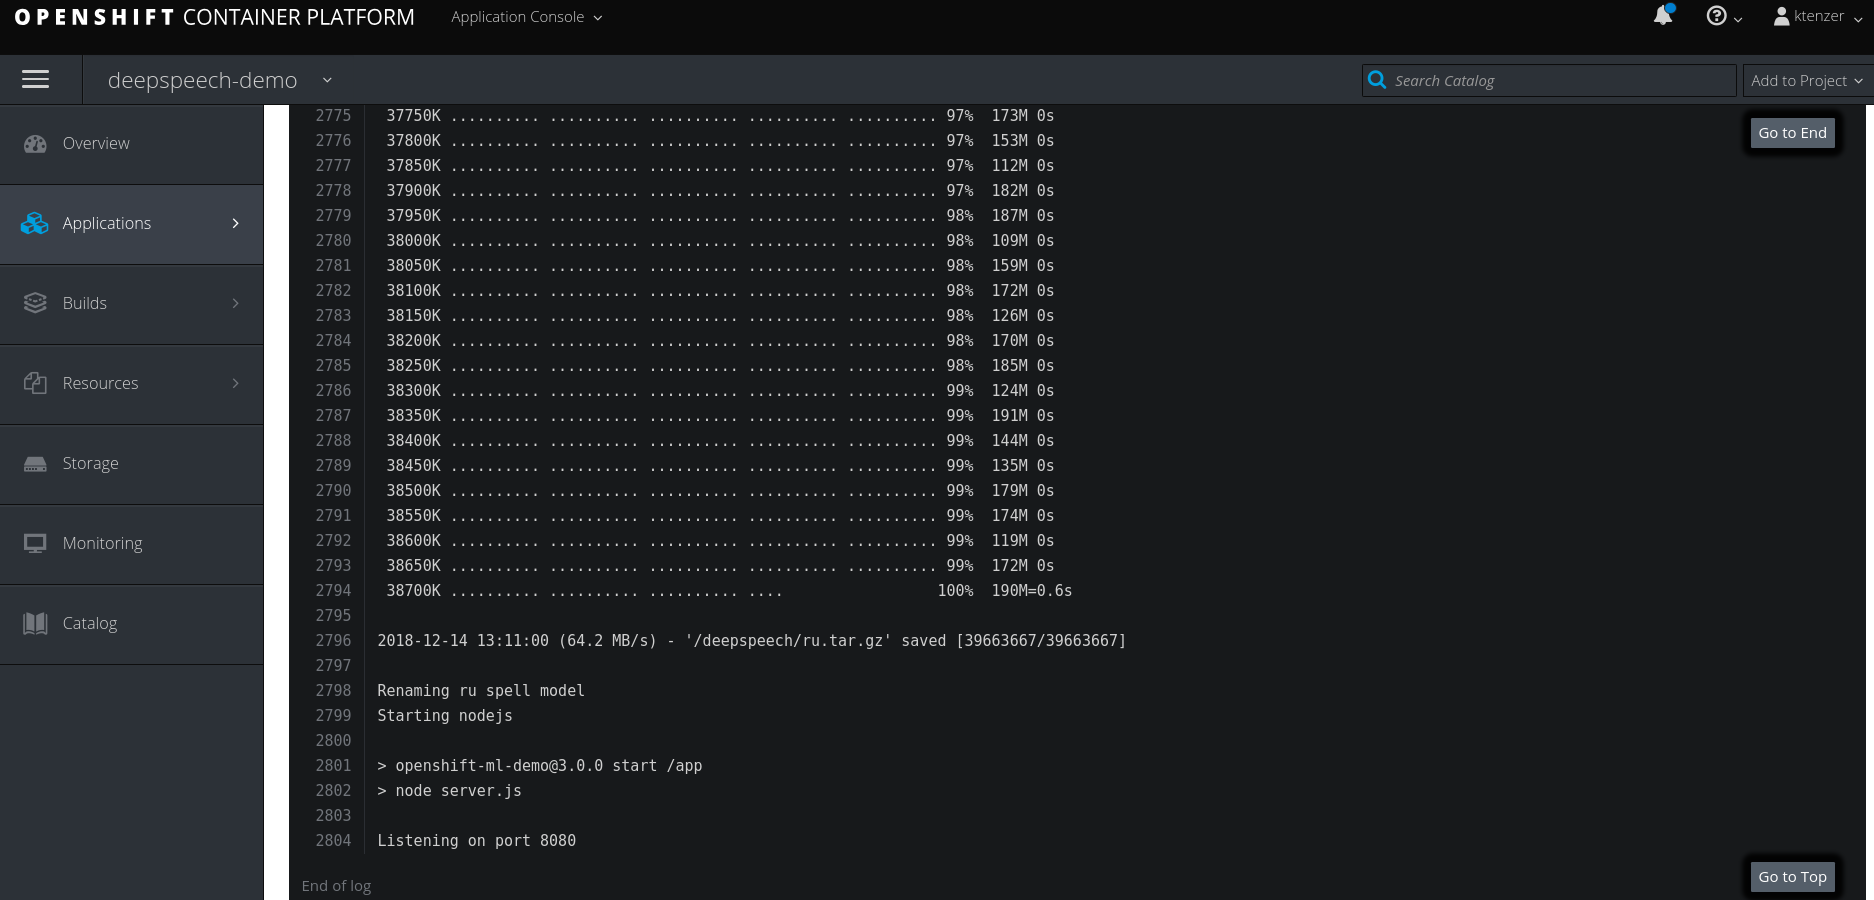The width and height of the screenshot is (1874, 900).
Task: Expand the Builds submenu chevron
Action: point(236,303)
